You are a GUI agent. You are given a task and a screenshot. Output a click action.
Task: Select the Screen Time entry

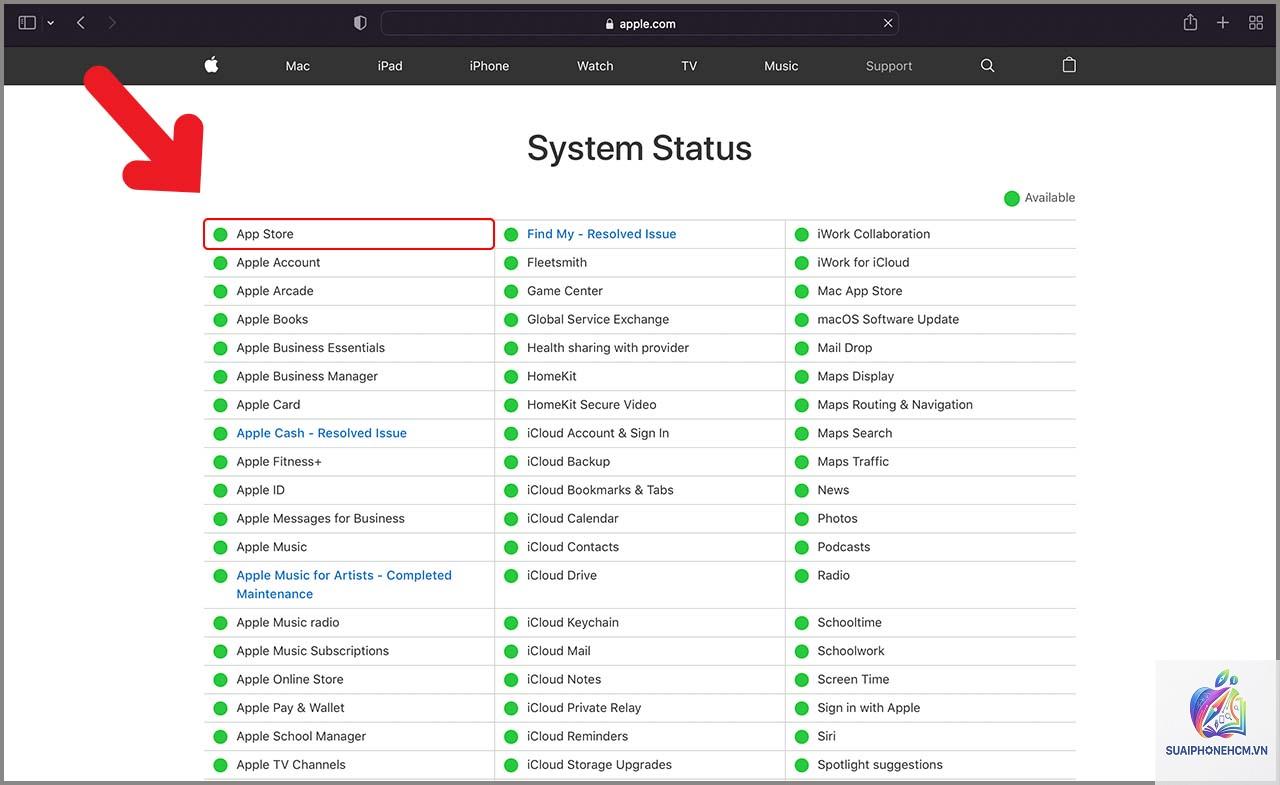coord(853,679)
